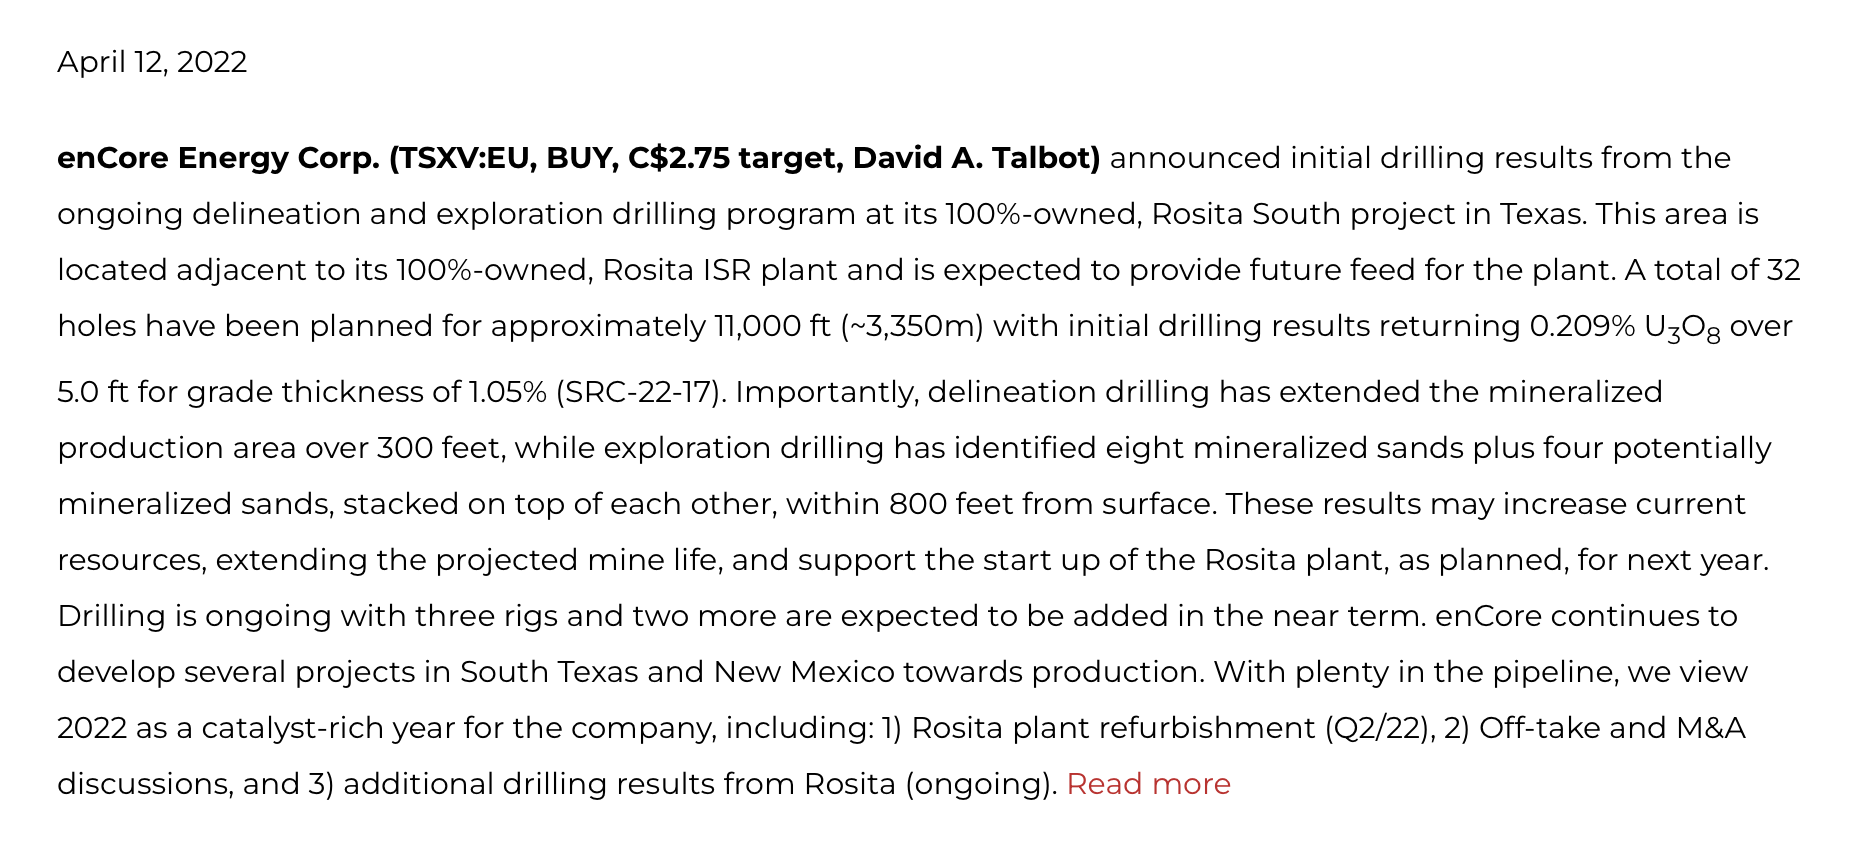Click the SRC-22-17 hole identifier
Screen dimensions: 1852x862
(638, 392)
